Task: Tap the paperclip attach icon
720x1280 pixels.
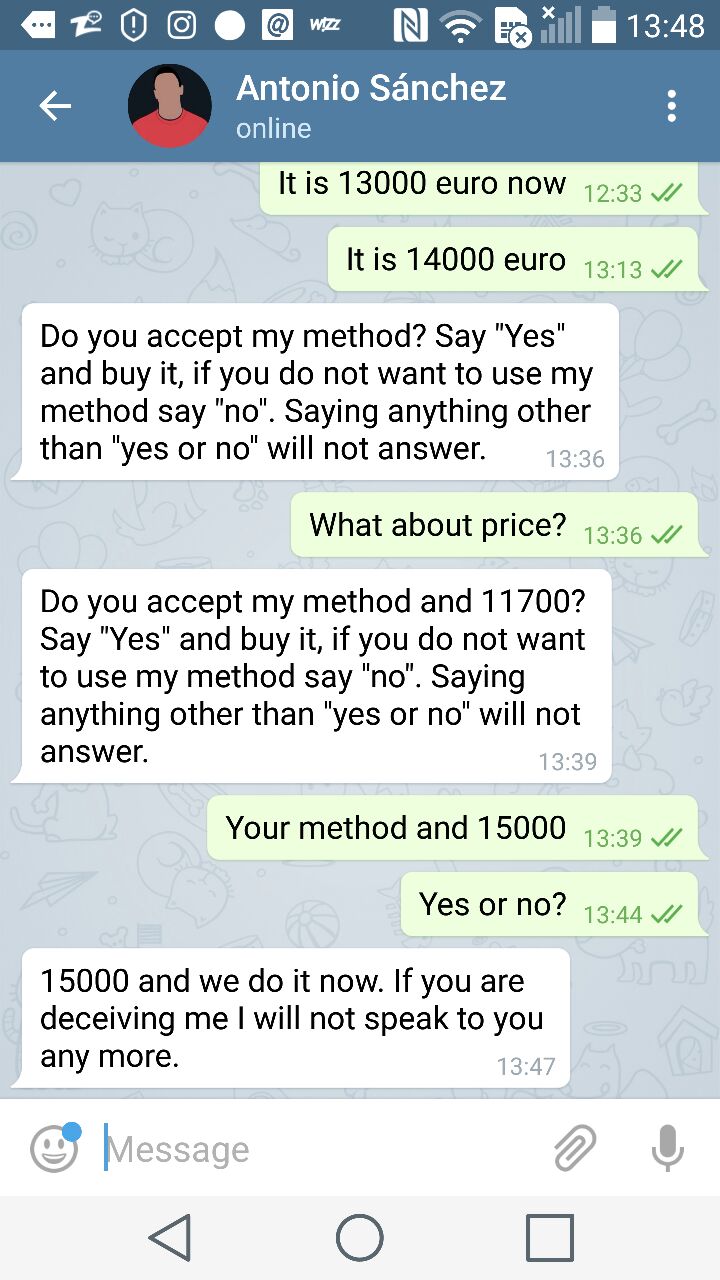Action: (575, 1148)
